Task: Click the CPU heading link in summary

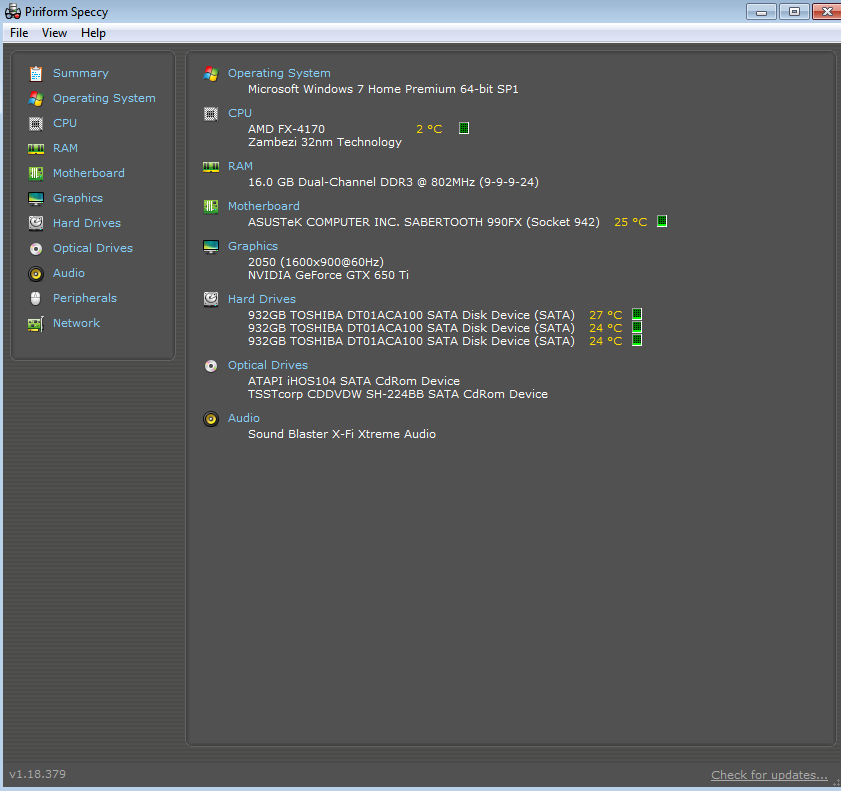Action: pyautogui.click(x=240, y=113)
